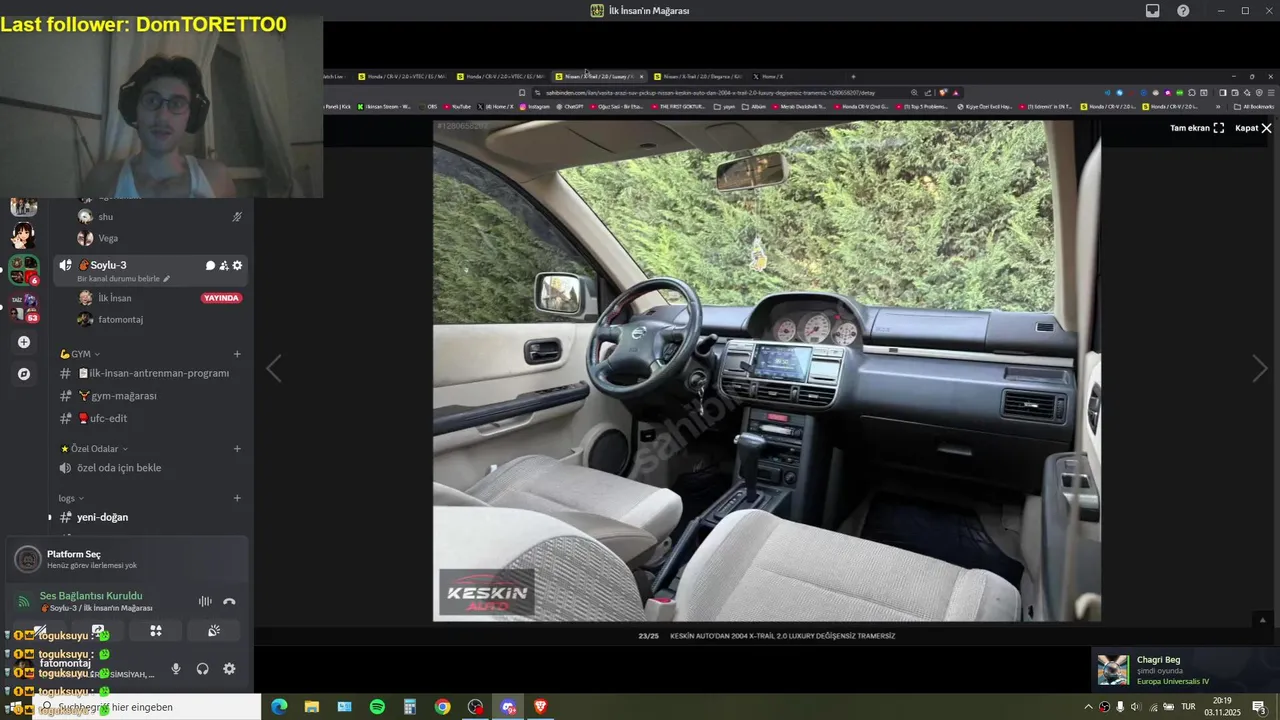Open Brave browser from the taskbar

click(x=540, y=707)
